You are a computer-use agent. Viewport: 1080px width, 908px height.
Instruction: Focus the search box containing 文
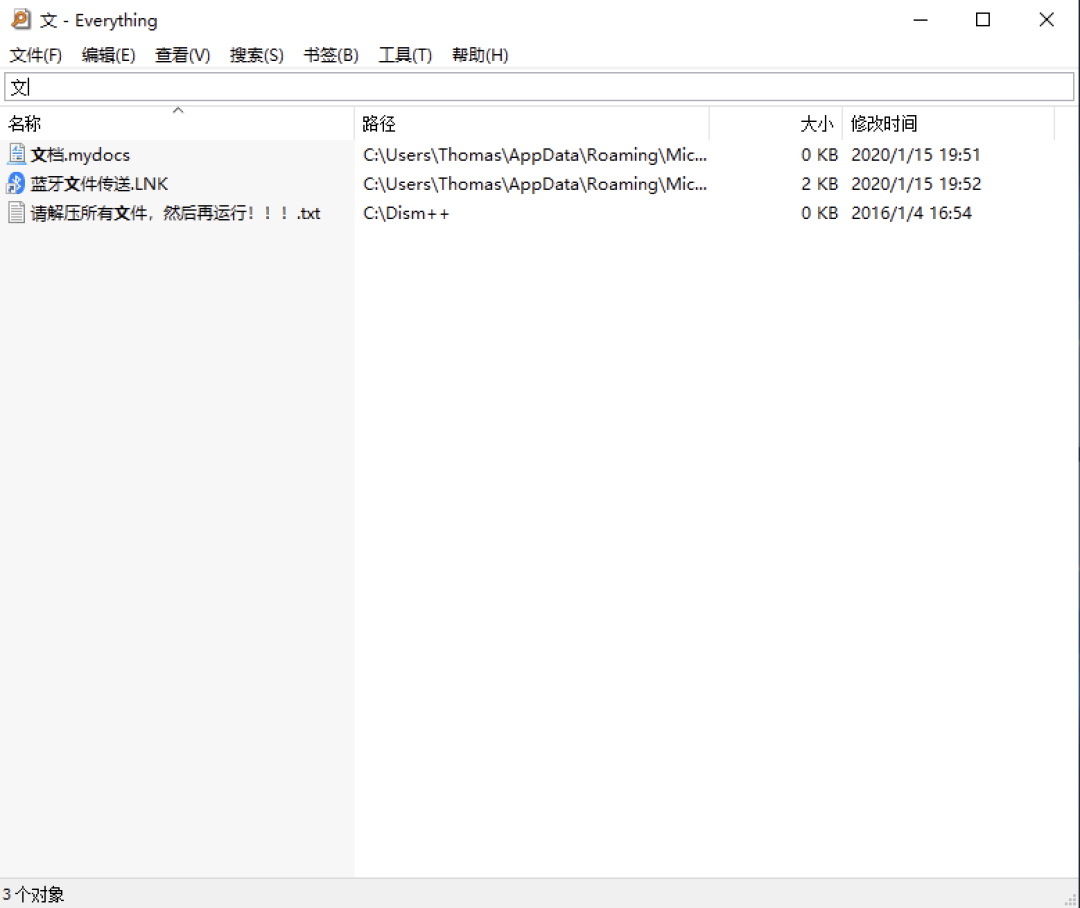coord(539,87)
